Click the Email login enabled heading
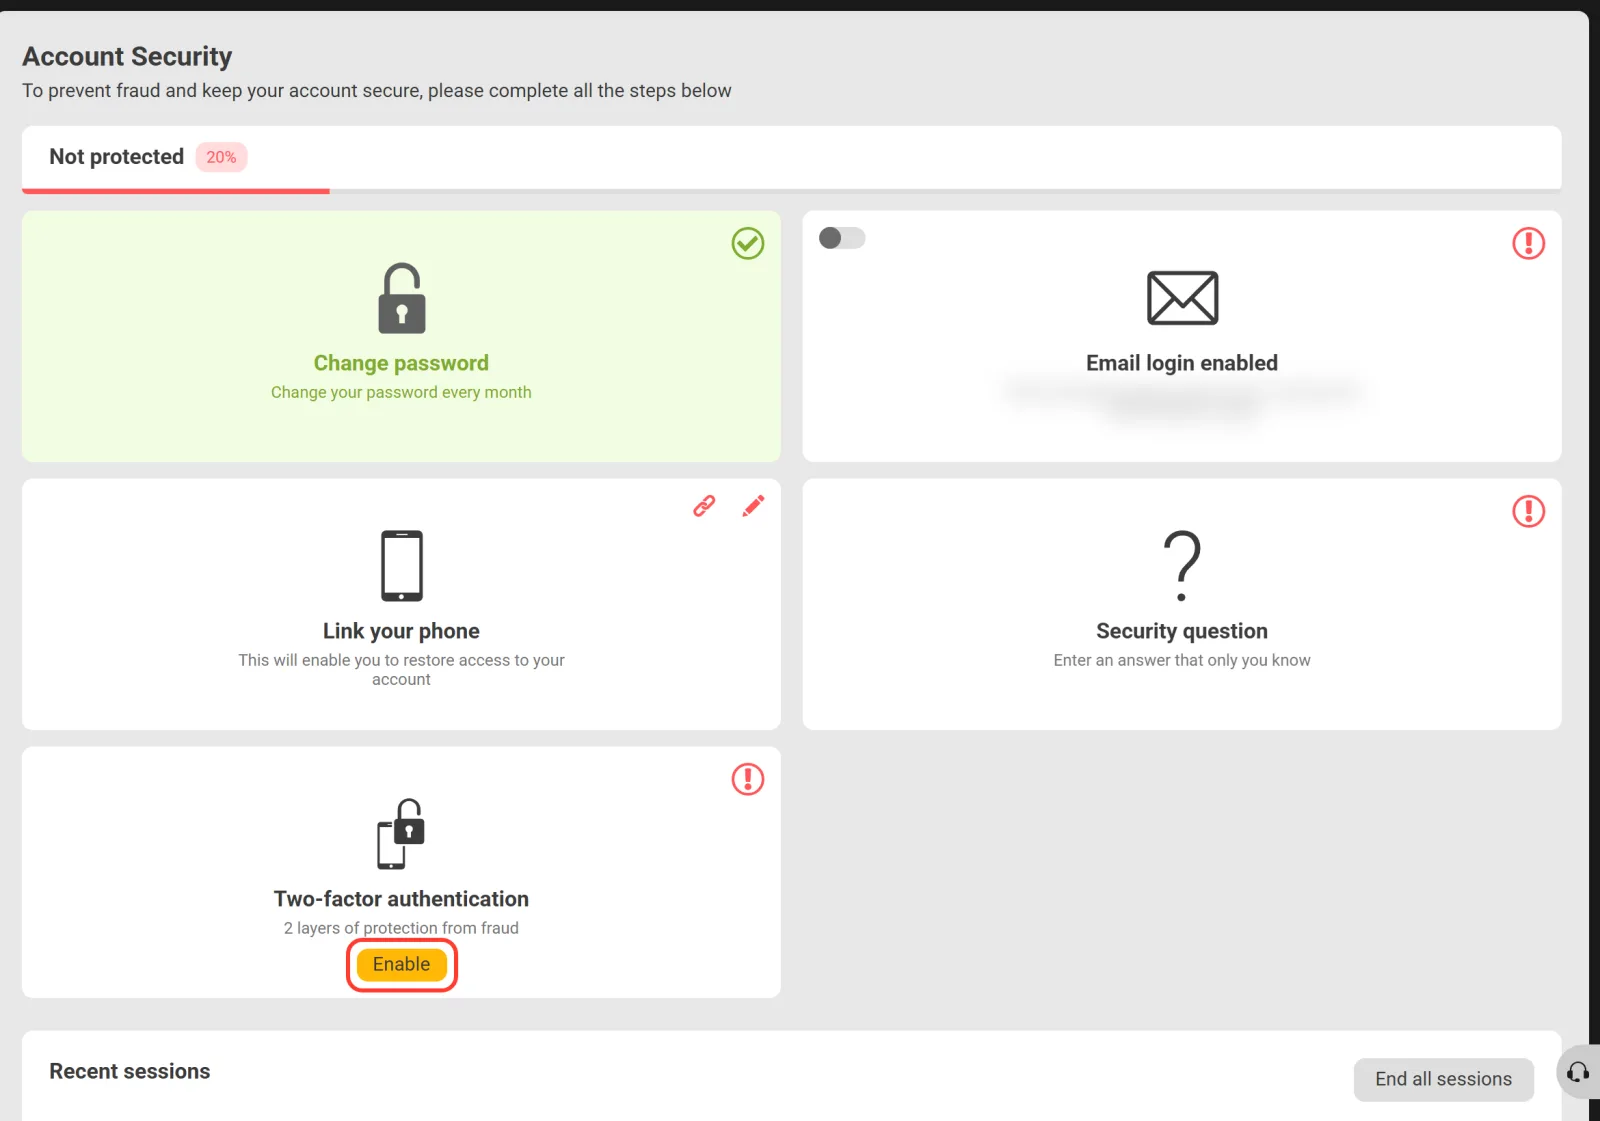Screen dimensions: 1600x1121 click(x=1182, y=363)
